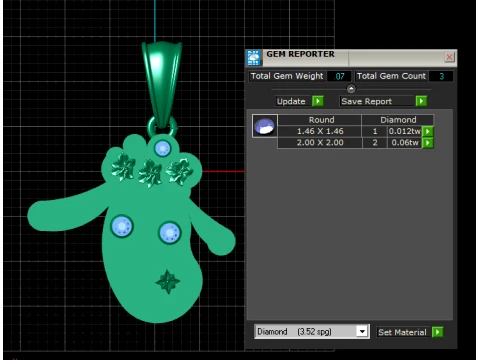This screenshot has height=360, width=480.
Task: Collapse the panel with the round up-arrow
Action: click(x=351, y=89)
